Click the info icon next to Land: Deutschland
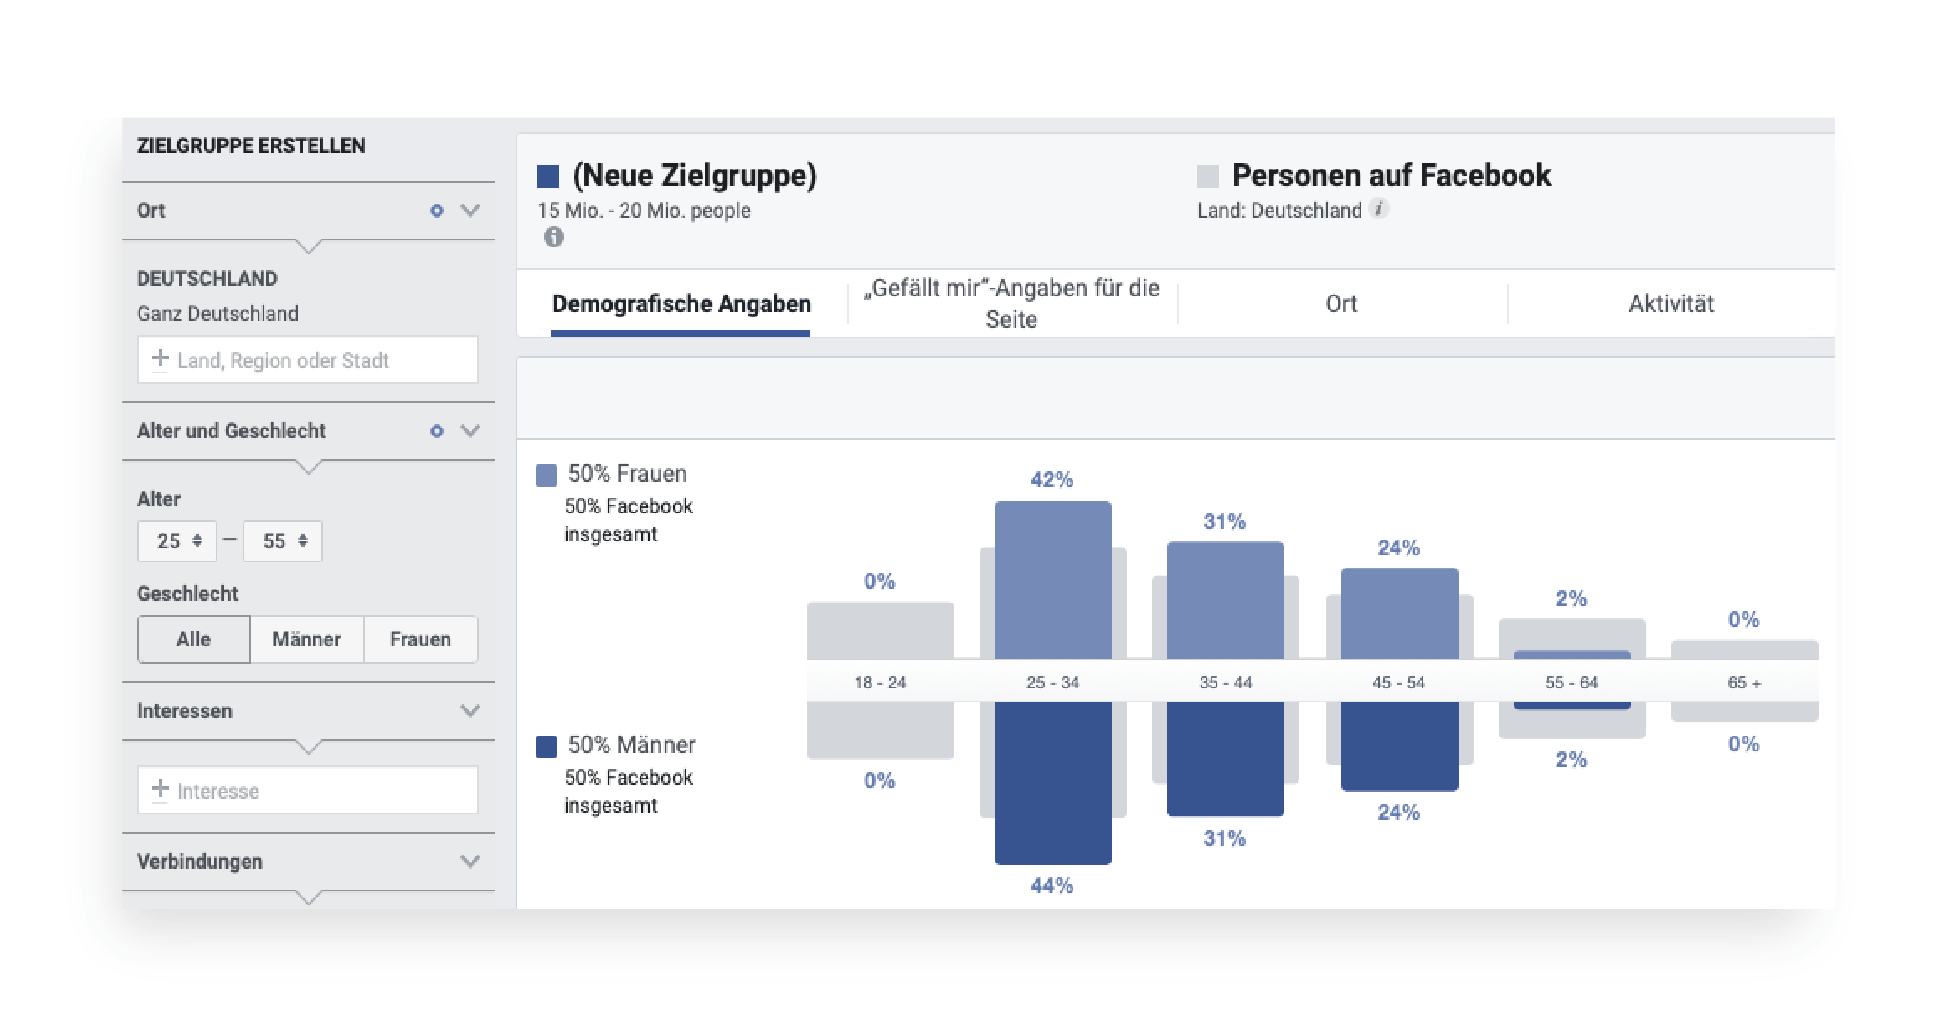Image resolution: width=1959 pixels, height=1025 pixels. (x=1379, y=209)
